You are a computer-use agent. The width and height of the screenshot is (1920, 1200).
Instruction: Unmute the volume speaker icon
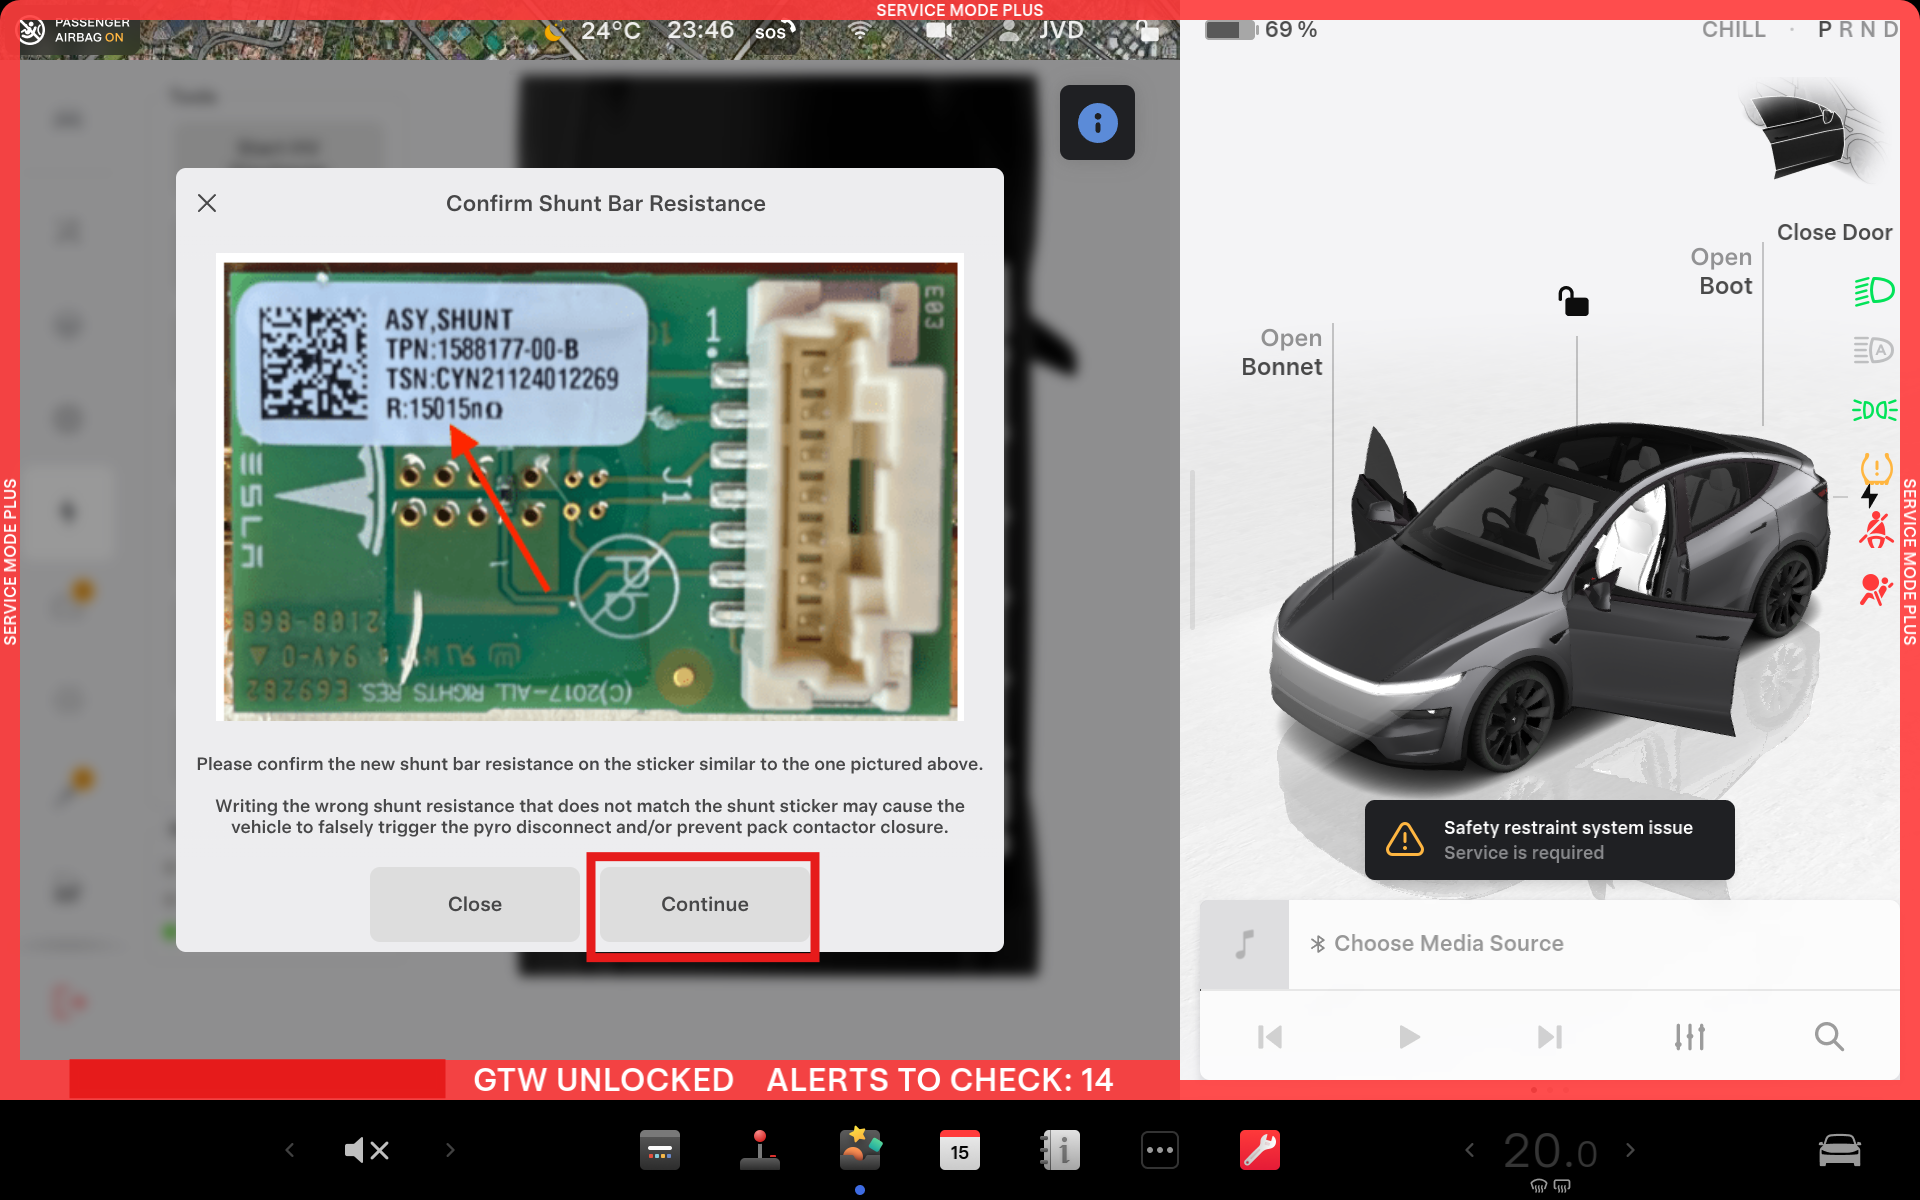366,1150
